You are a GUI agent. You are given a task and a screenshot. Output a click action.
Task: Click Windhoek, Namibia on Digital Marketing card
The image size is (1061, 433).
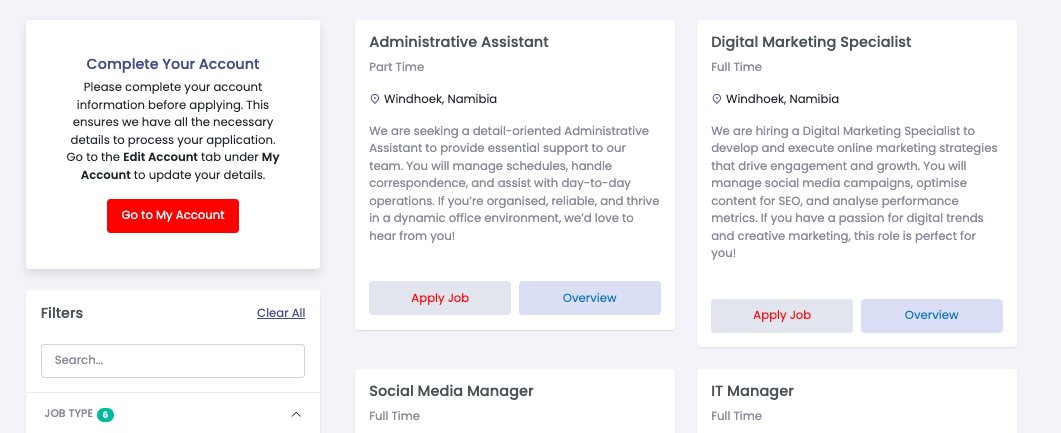(782, 99)
